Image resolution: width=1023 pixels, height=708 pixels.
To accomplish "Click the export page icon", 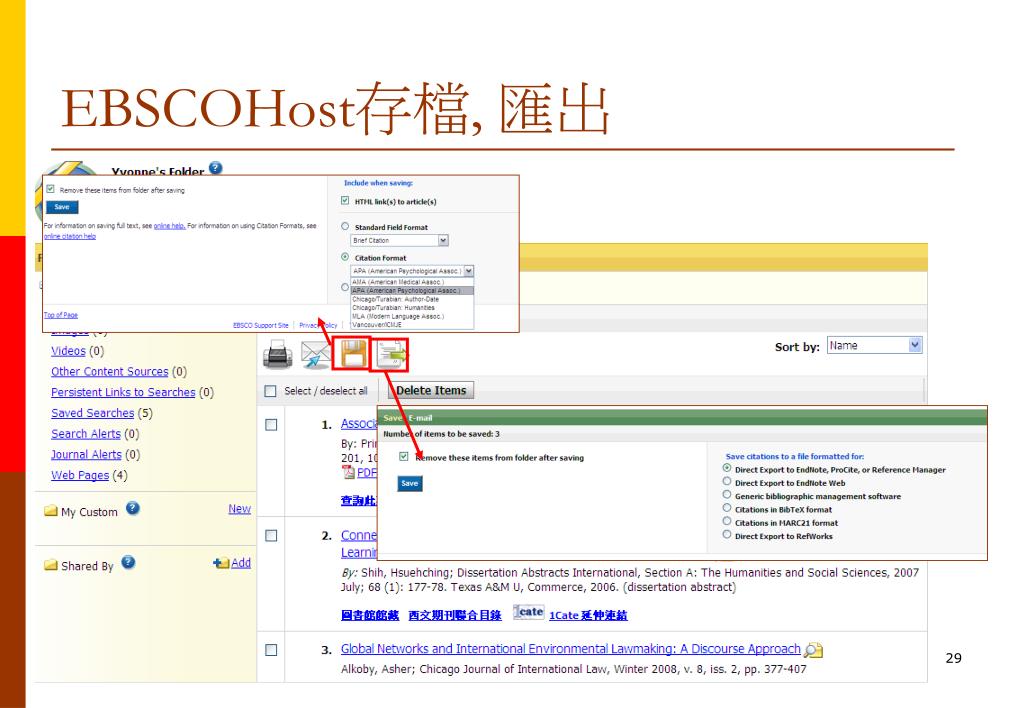I will coord(390,355).
